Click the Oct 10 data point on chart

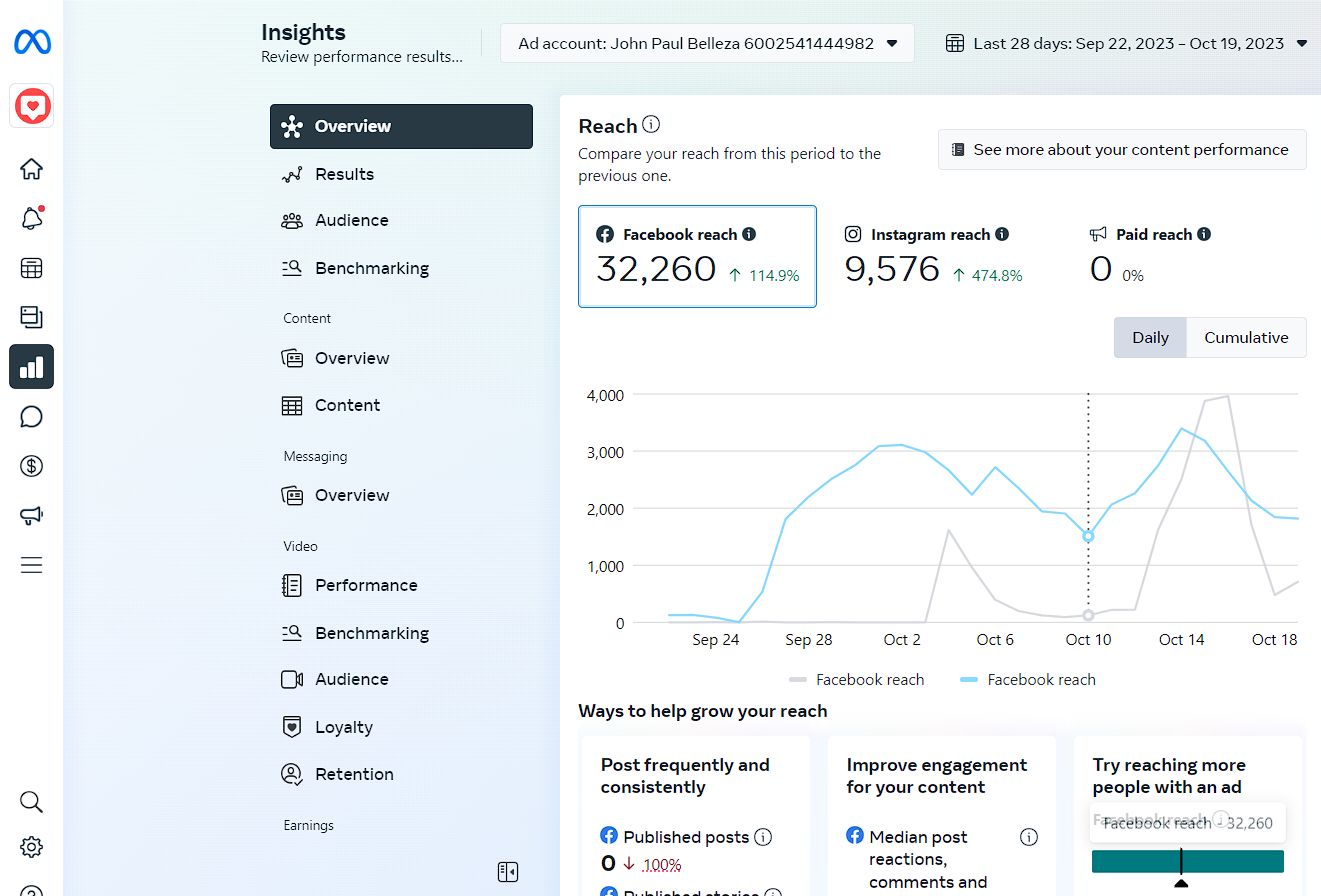(1088, 536)
